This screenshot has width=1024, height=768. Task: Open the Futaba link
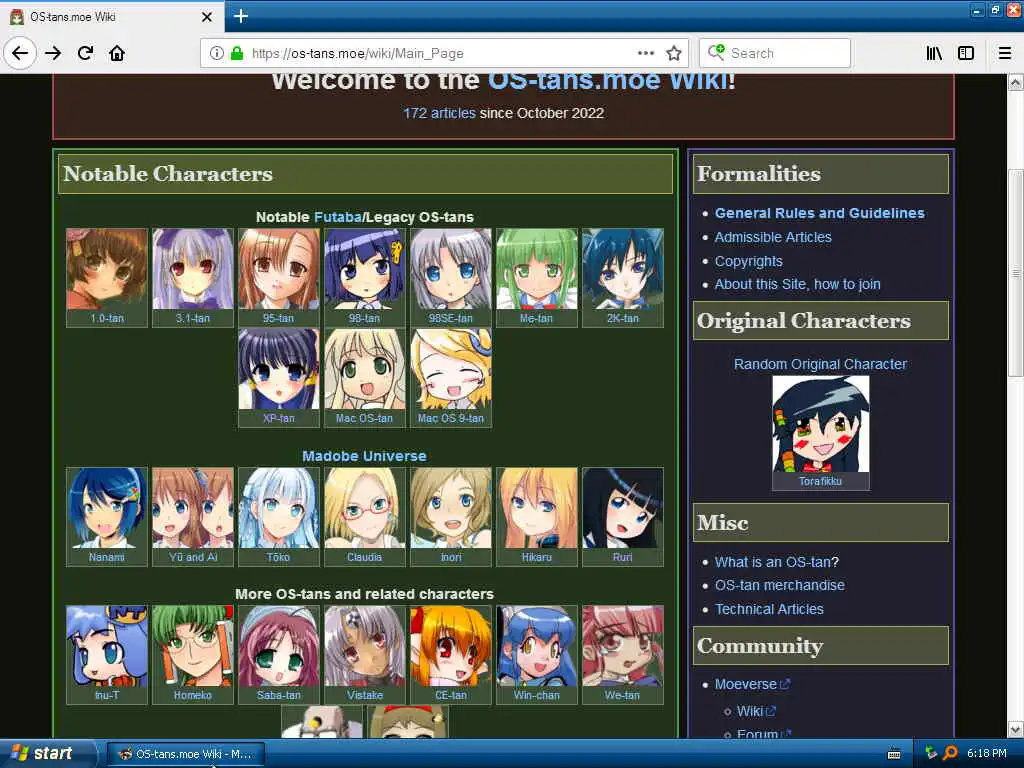338,217
